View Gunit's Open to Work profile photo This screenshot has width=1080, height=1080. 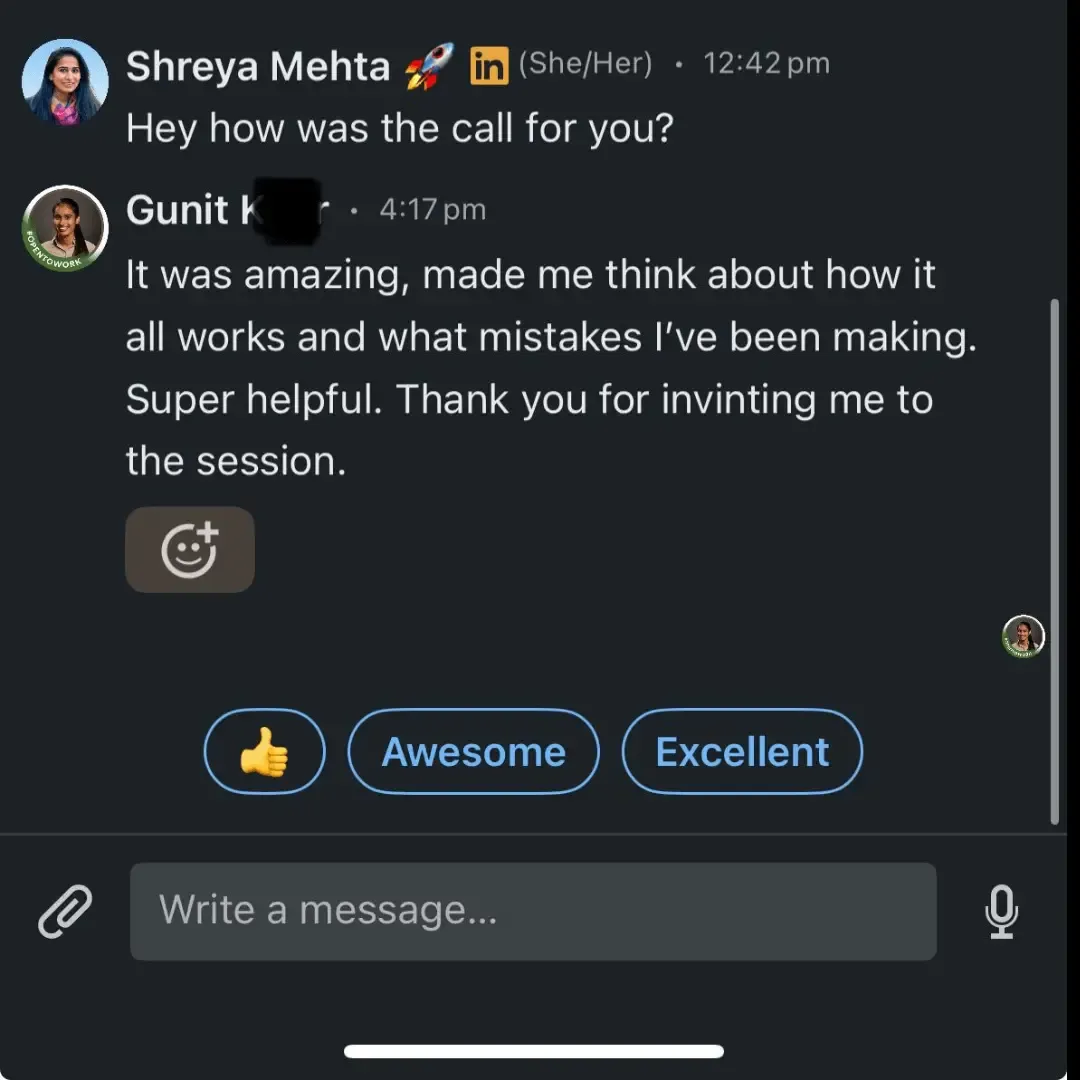(65, 228)
